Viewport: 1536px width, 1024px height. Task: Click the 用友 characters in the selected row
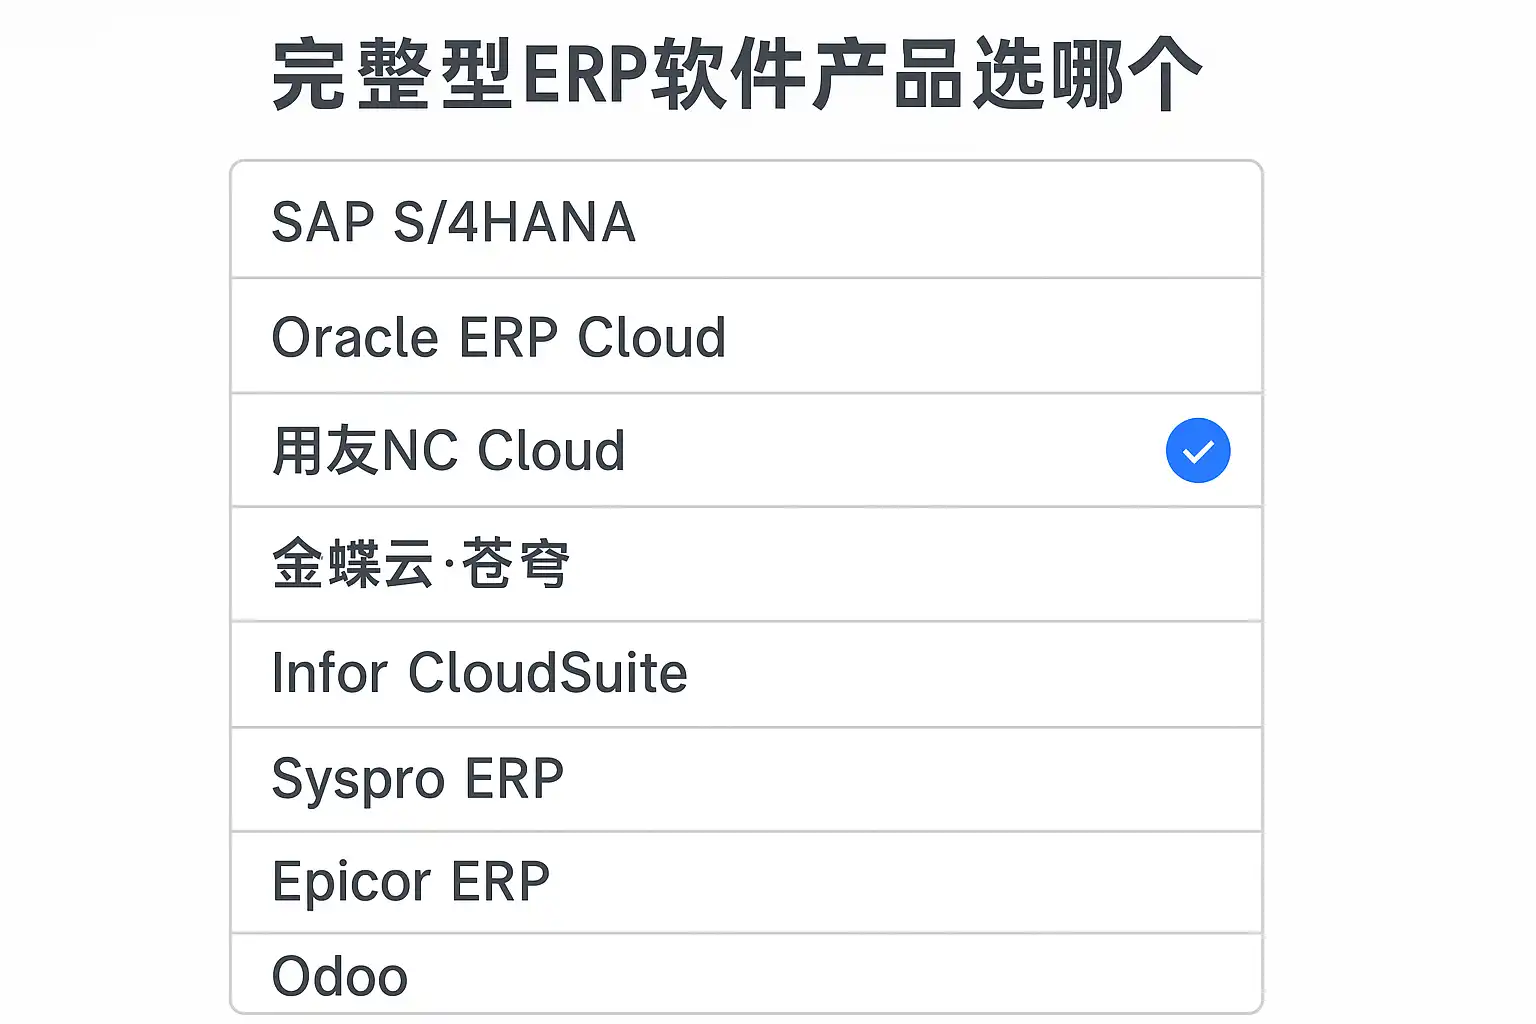(325, 451)
